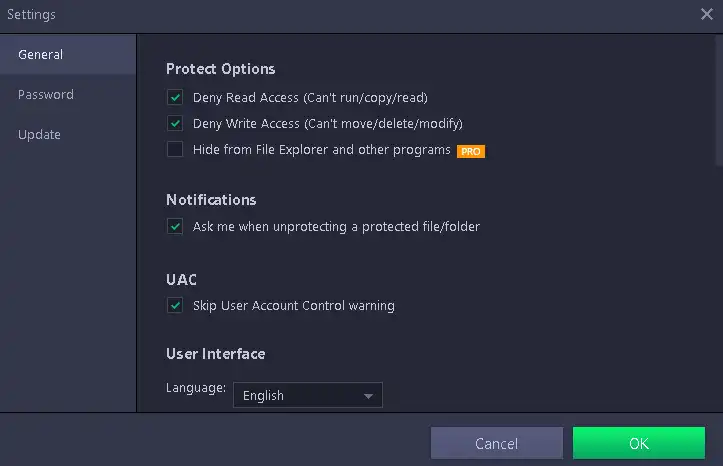Select the General settings tab
This screenshot has width=723, height=466.
(40, 55)
